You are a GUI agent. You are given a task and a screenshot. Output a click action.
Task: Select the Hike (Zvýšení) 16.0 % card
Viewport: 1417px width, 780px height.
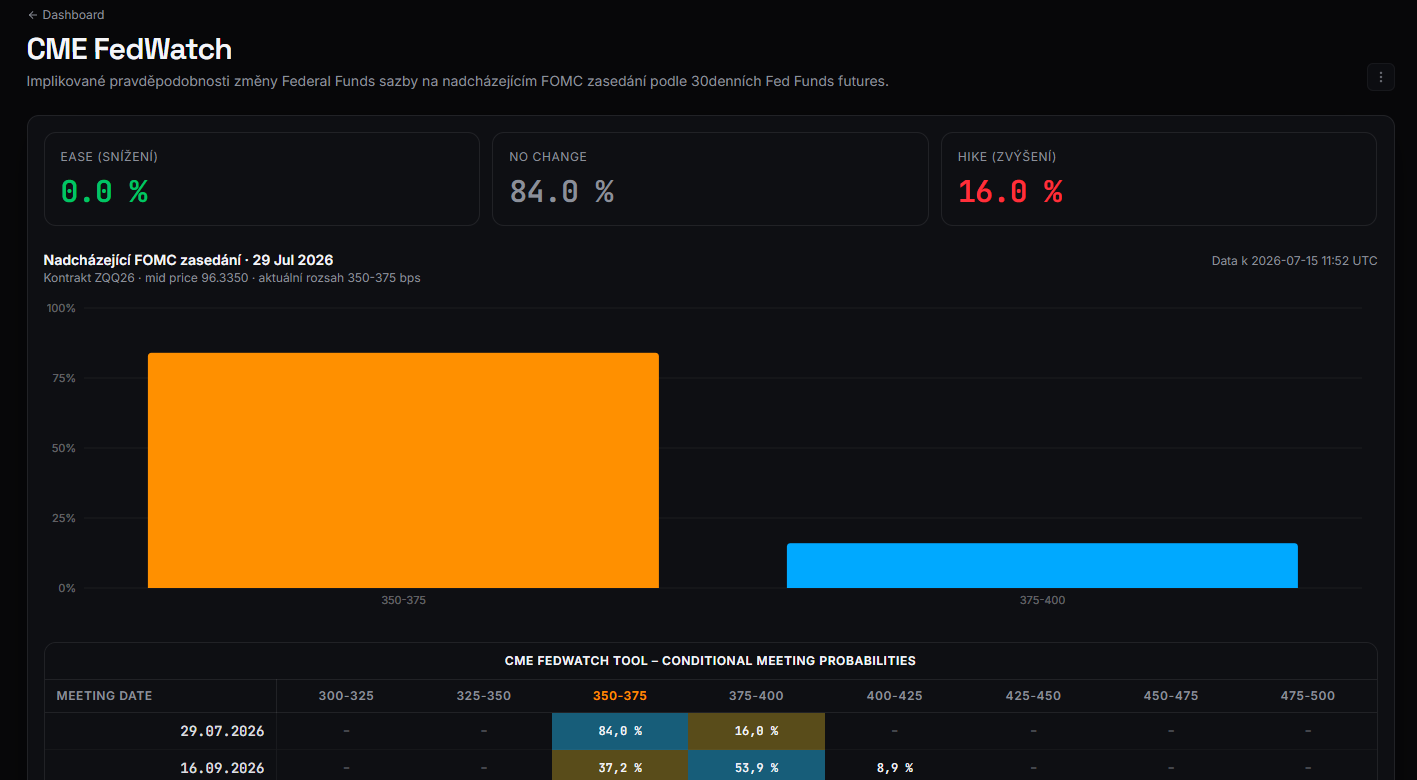(1159, 179)
